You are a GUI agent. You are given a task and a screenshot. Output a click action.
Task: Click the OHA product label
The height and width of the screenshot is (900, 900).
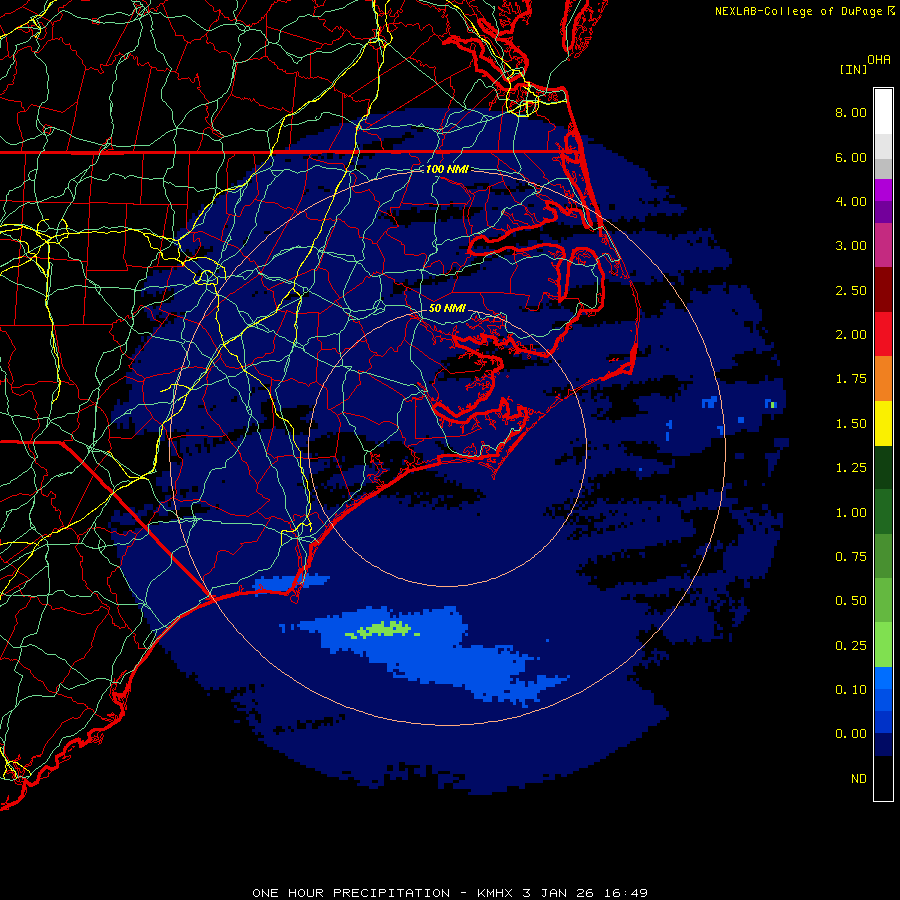(x=879, y=59)
